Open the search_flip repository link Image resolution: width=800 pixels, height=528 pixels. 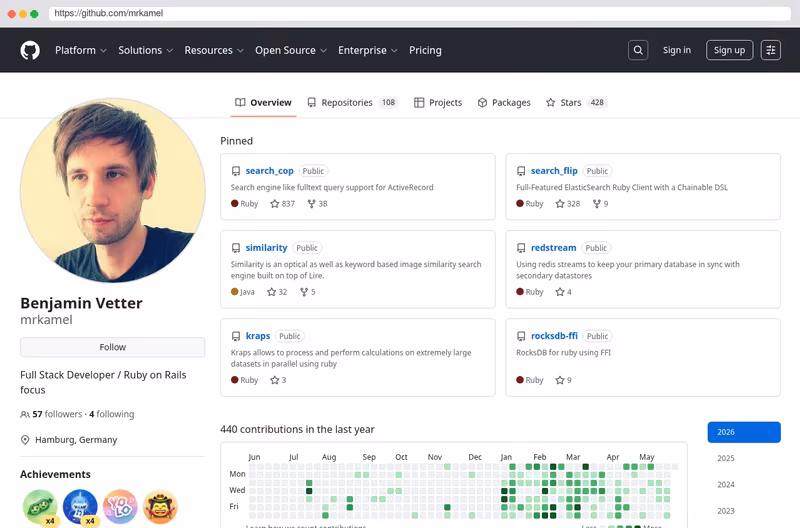[554, 171]
